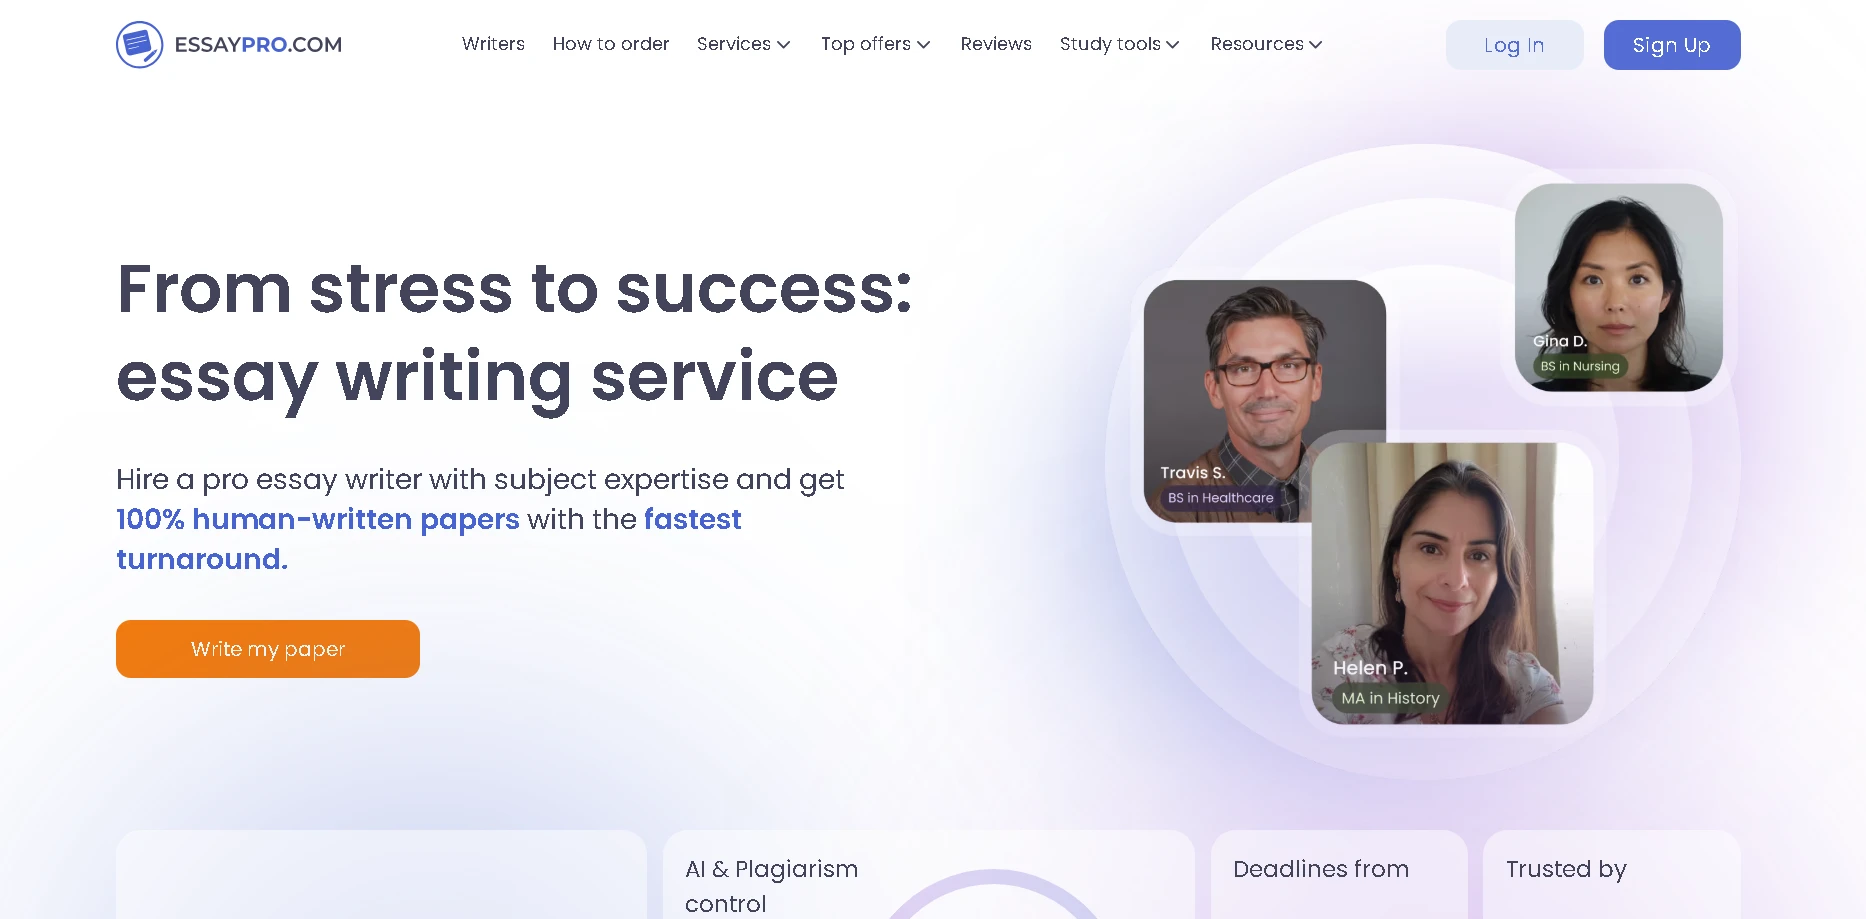The width and height of the screenshot is (1866, 919).
Task: Click the MA in History badge
Action: (x=1389, y=698)
